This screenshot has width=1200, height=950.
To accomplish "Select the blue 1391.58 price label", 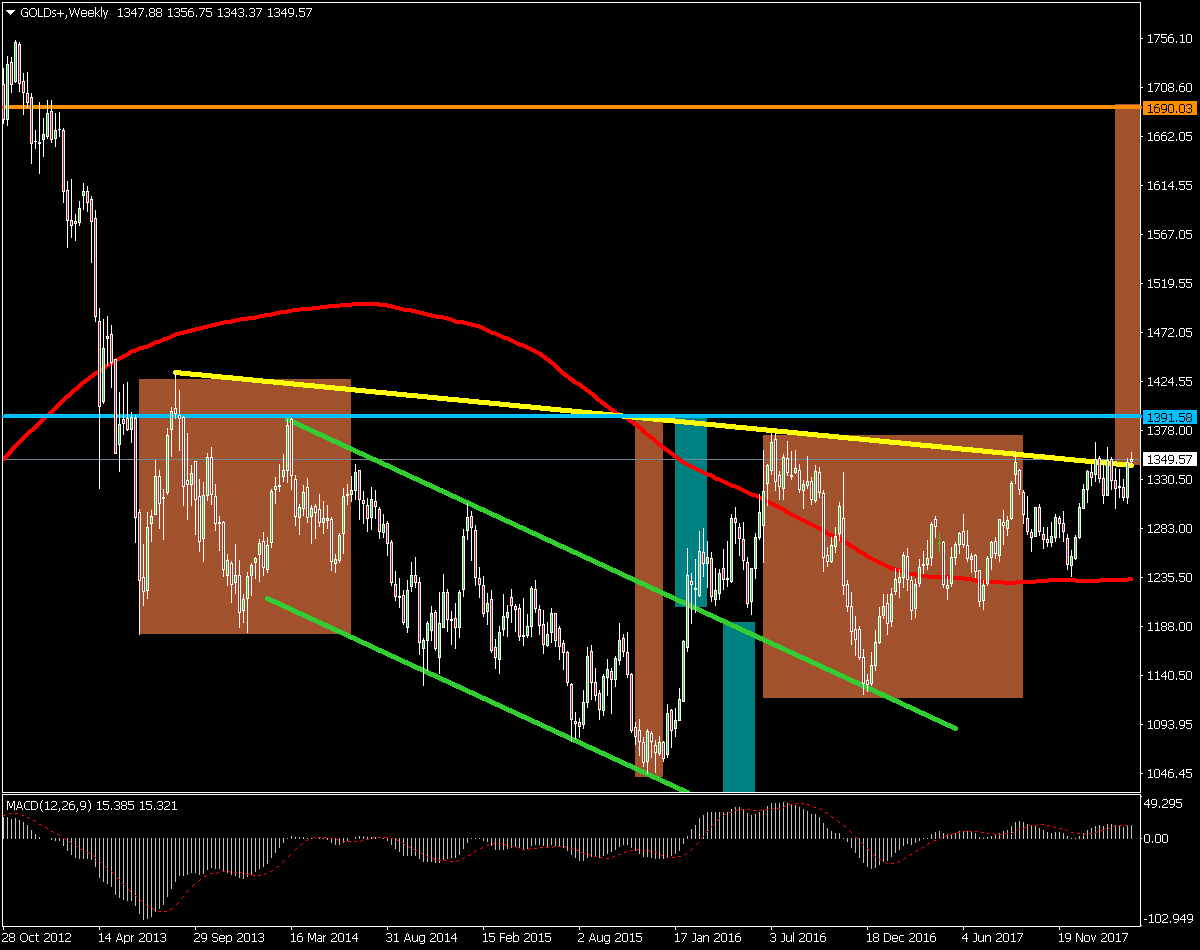I will 1168,416.
